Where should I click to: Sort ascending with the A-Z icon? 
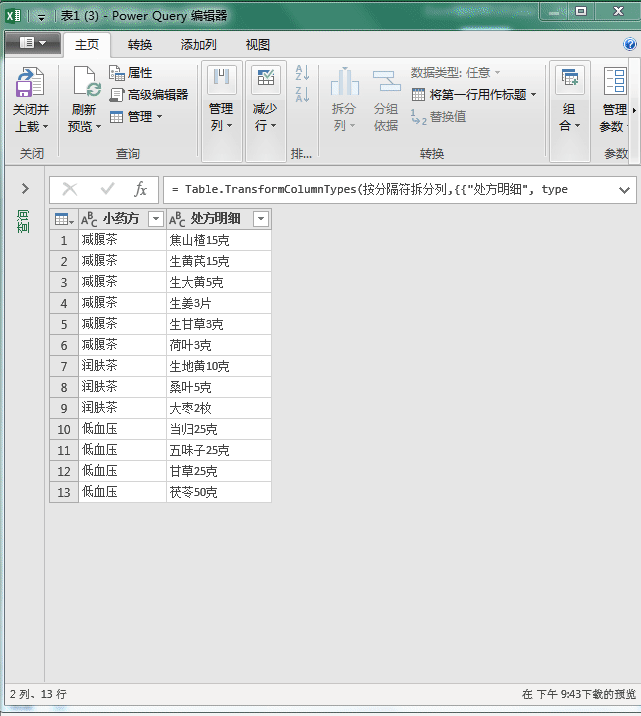tap(302, 73)
